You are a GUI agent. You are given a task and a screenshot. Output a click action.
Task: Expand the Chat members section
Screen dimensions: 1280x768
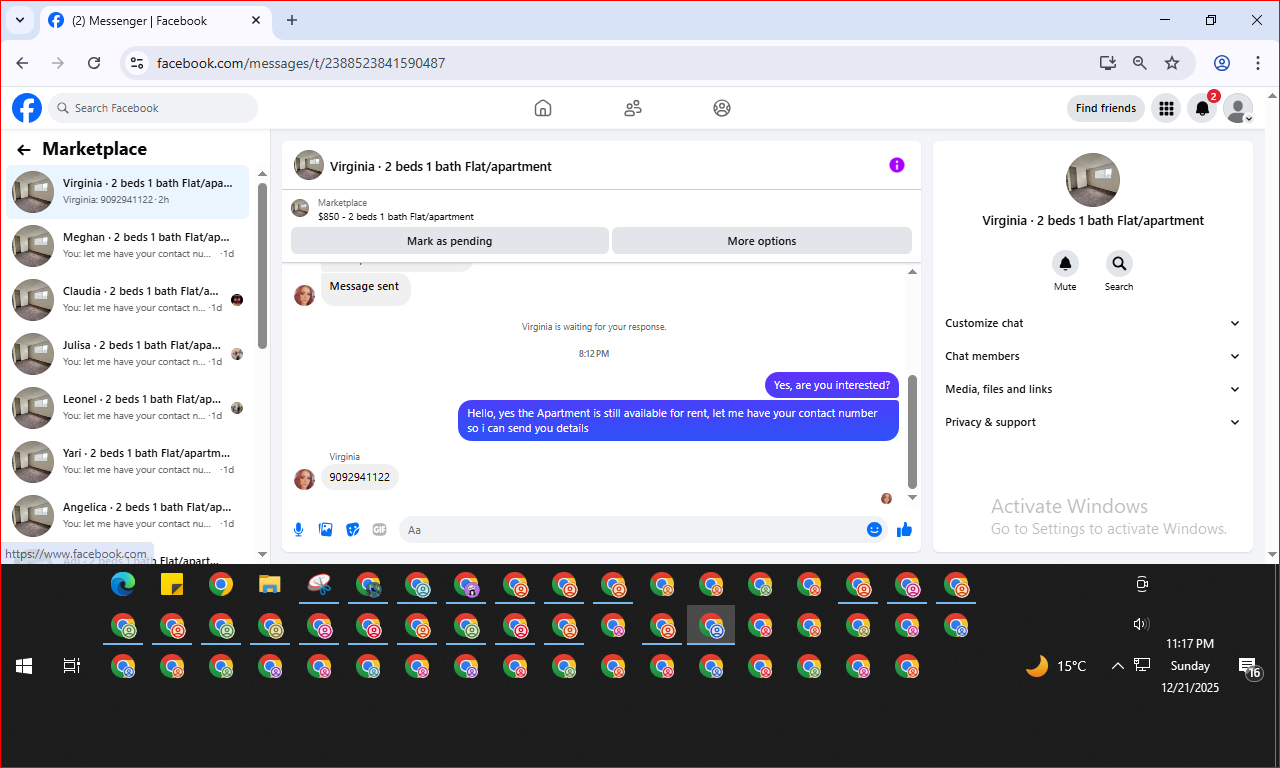[1093, 356]
